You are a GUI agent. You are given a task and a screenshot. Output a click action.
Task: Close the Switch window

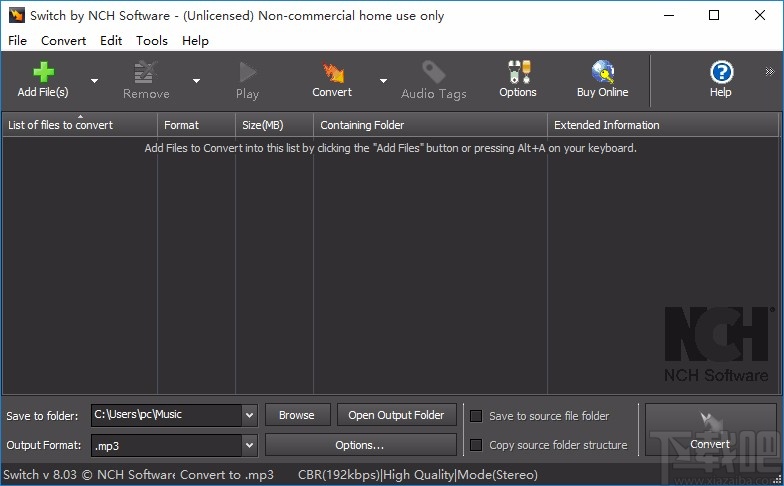click(760, 16)
